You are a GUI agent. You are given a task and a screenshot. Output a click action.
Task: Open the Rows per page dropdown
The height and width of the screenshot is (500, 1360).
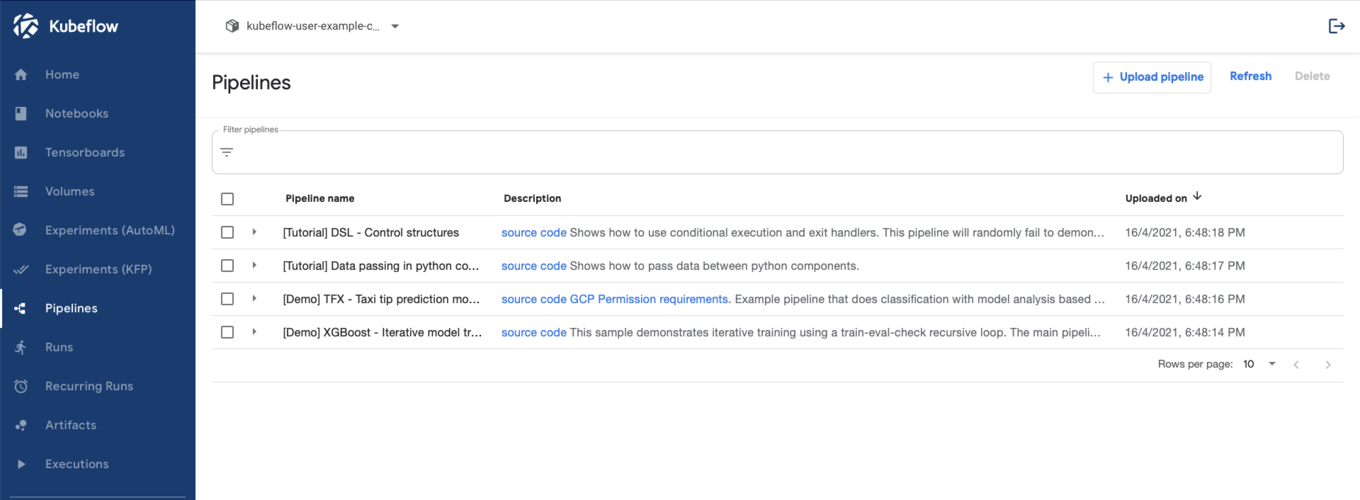pyautogui.click(x=1259, y=364)
